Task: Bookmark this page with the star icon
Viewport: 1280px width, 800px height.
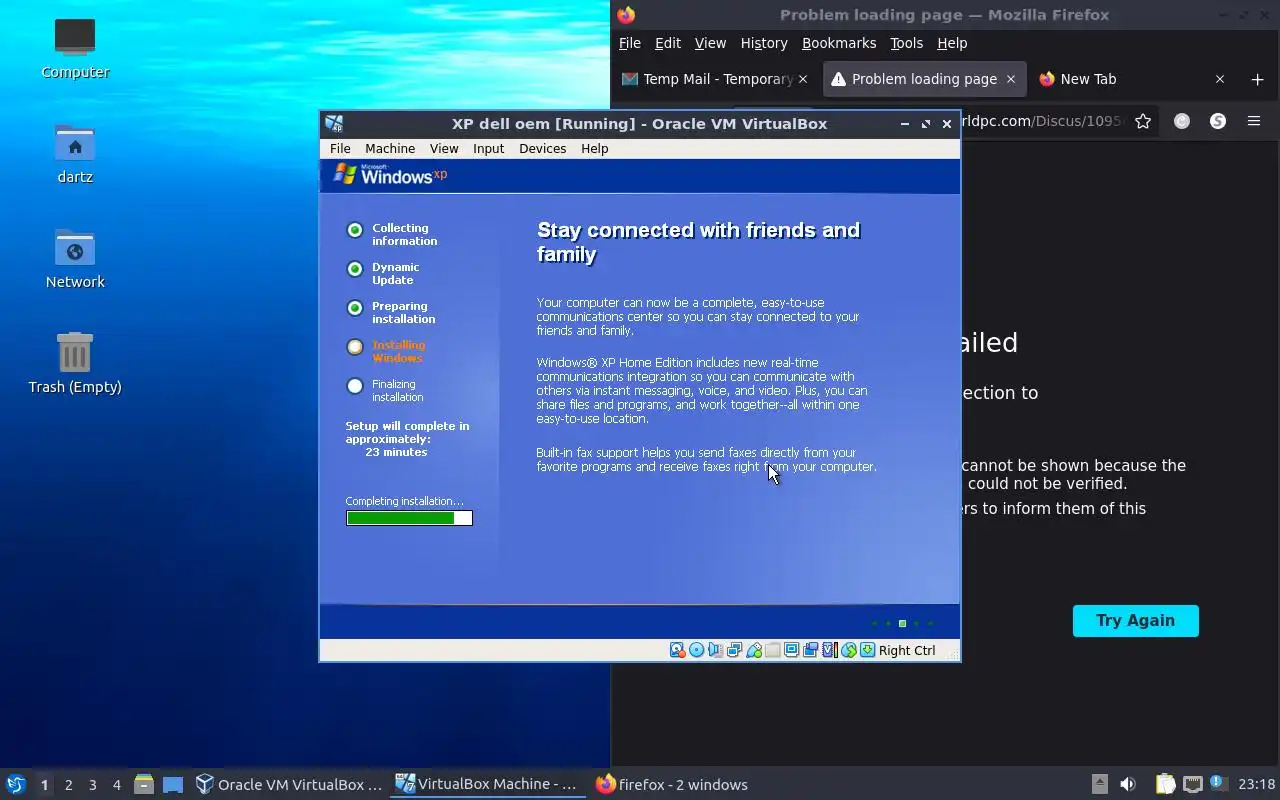Action: (1143, 121)
